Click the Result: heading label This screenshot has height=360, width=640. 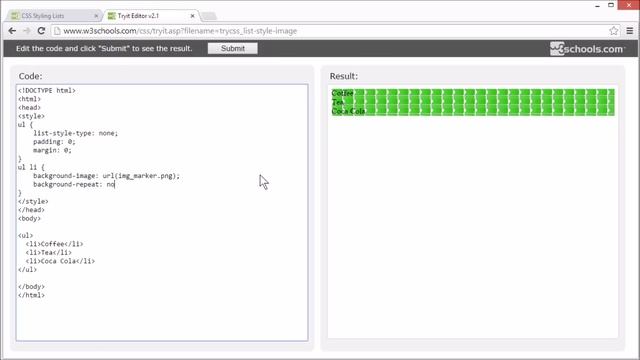tap(344, 76)
